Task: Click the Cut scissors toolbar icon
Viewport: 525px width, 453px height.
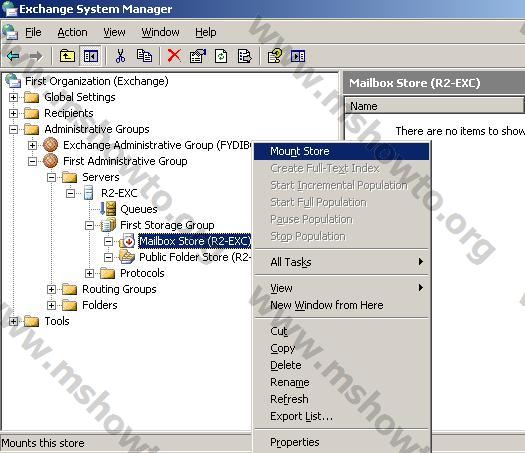Action: [120, 56]
